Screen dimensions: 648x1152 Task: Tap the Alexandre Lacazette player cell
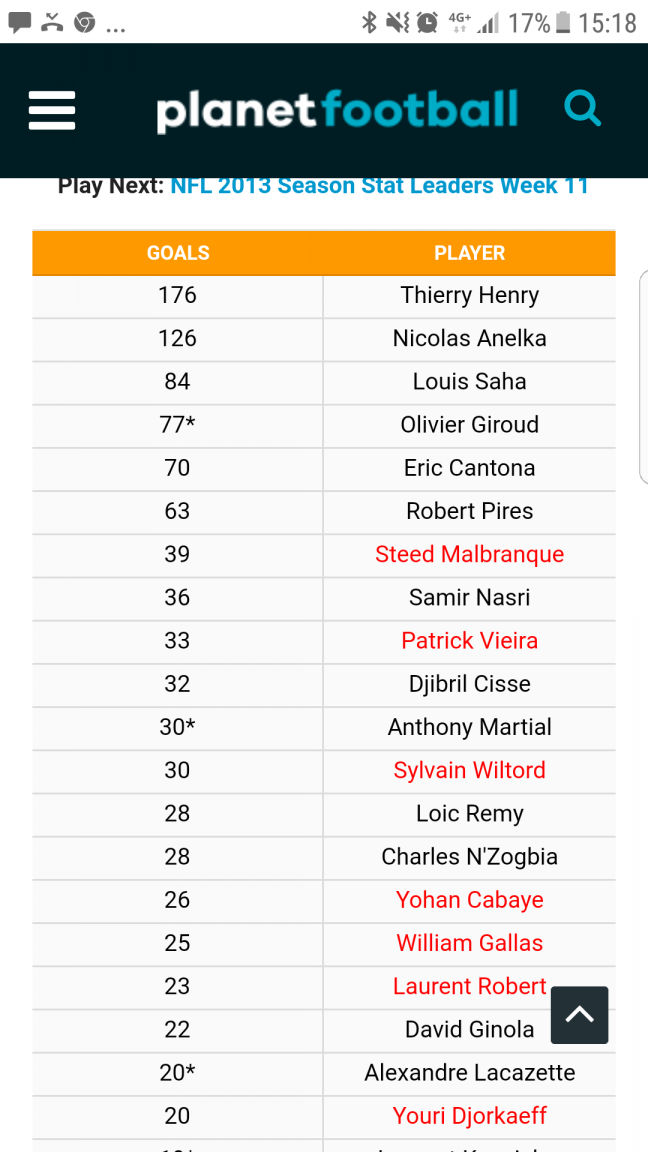point(469,1072)
